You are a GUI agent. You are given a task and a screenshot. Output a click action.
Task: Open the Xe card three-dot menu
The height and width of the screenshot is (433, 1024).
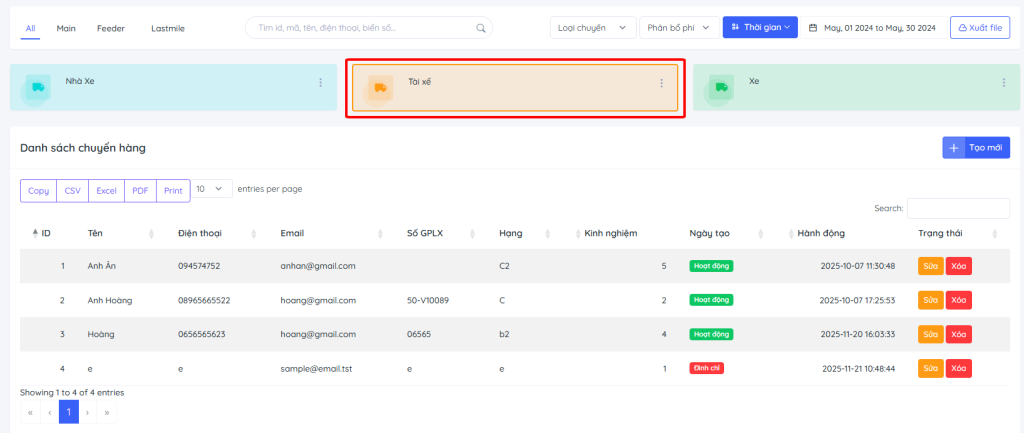tap(1003, 83)
